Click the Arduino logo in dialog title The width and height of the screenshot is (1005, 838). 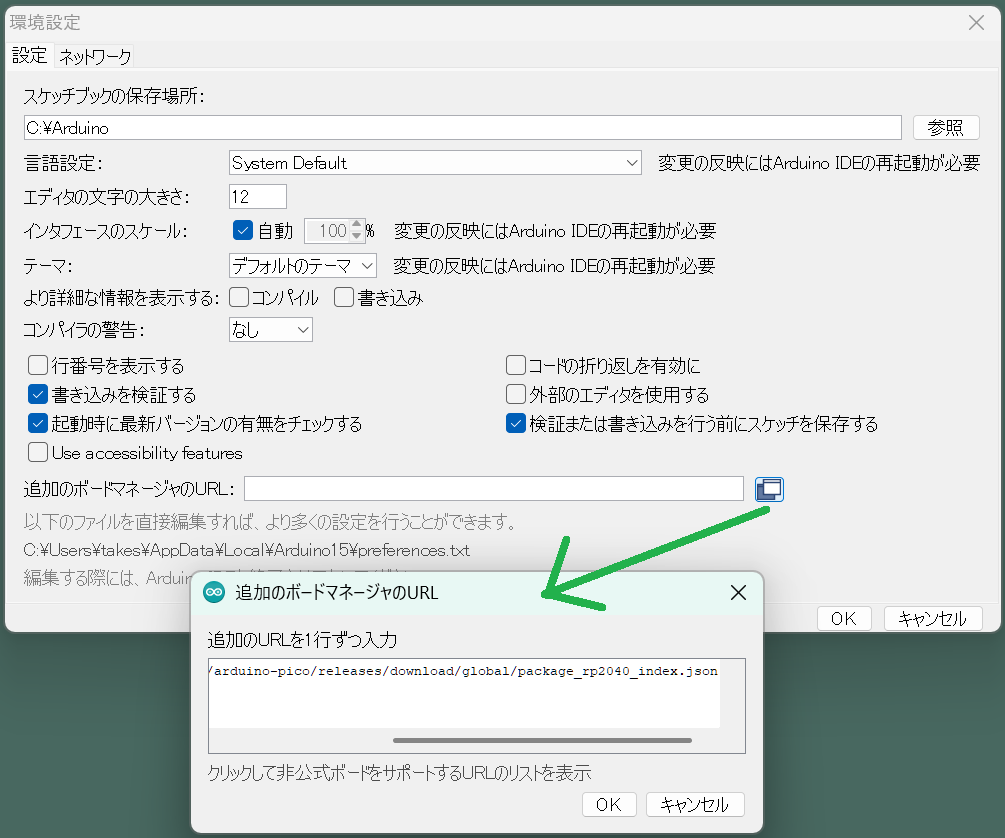214,593
